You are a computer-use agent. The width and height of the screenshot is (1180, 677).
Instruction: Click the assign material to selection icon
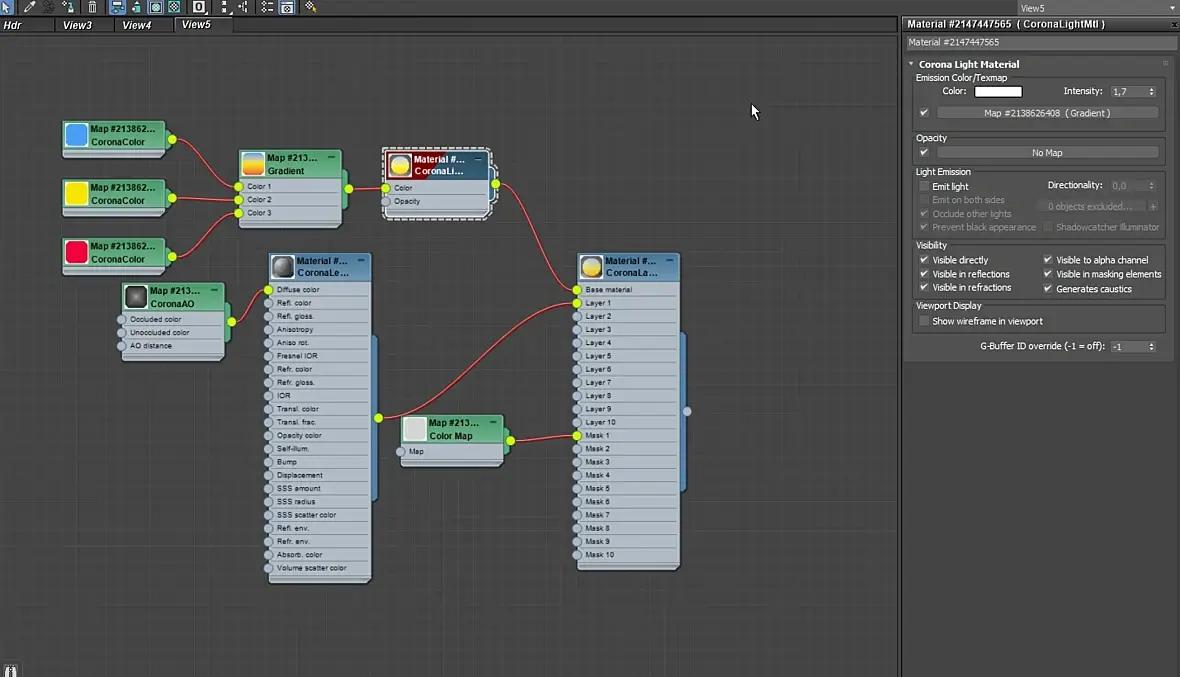pos(68,7)
